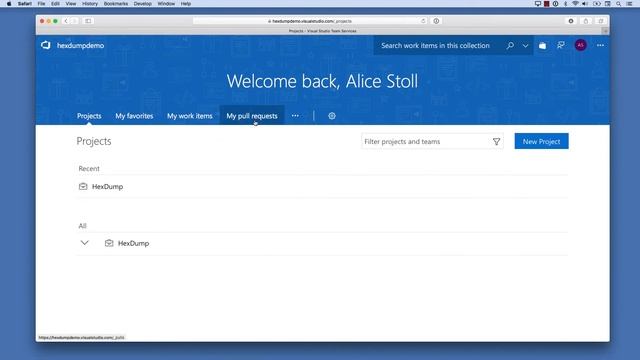Image resolution: width=640 pixels, height=360 pixels.
Task: Open the hexdumpdemo account home link
Action: 80,46
